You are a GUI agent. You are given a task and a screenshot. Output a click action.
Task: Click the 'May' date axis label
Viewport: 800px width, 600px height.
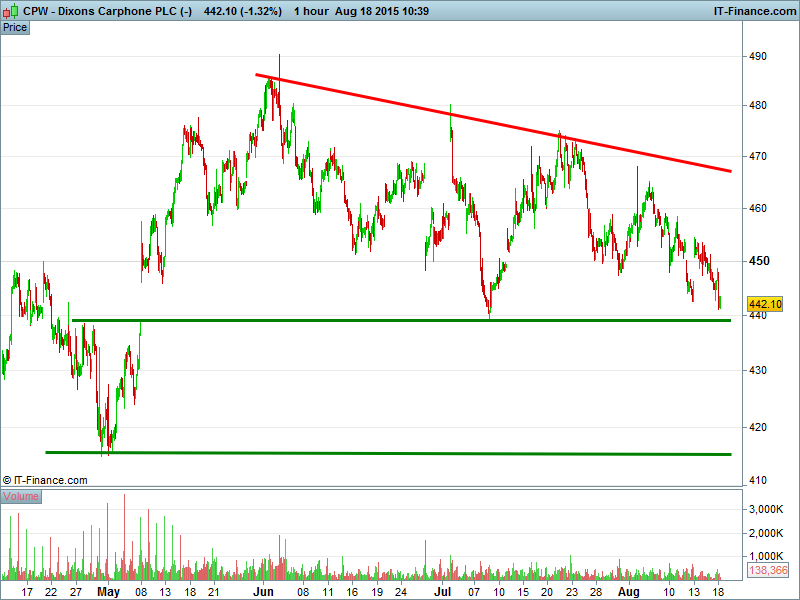click(108, 592)
